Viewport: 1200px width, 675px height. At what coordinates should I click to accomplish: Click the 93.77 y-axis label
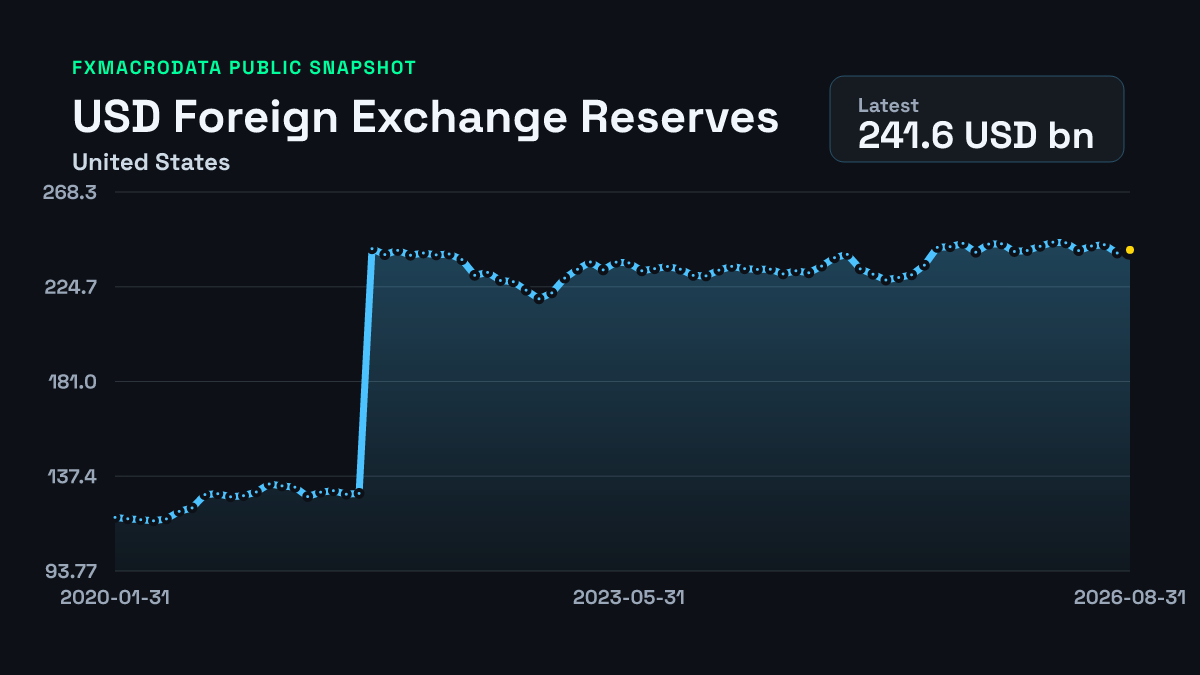(70, 571)
